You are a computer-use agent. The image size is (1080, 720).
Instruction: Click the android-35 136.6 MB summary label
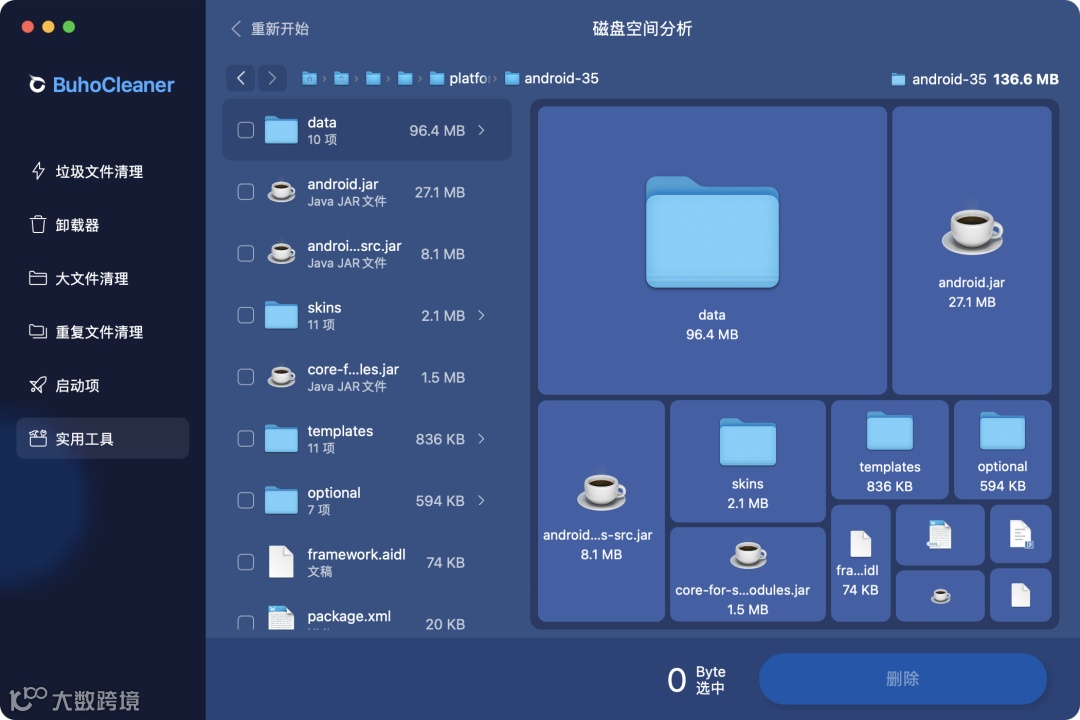975,79
